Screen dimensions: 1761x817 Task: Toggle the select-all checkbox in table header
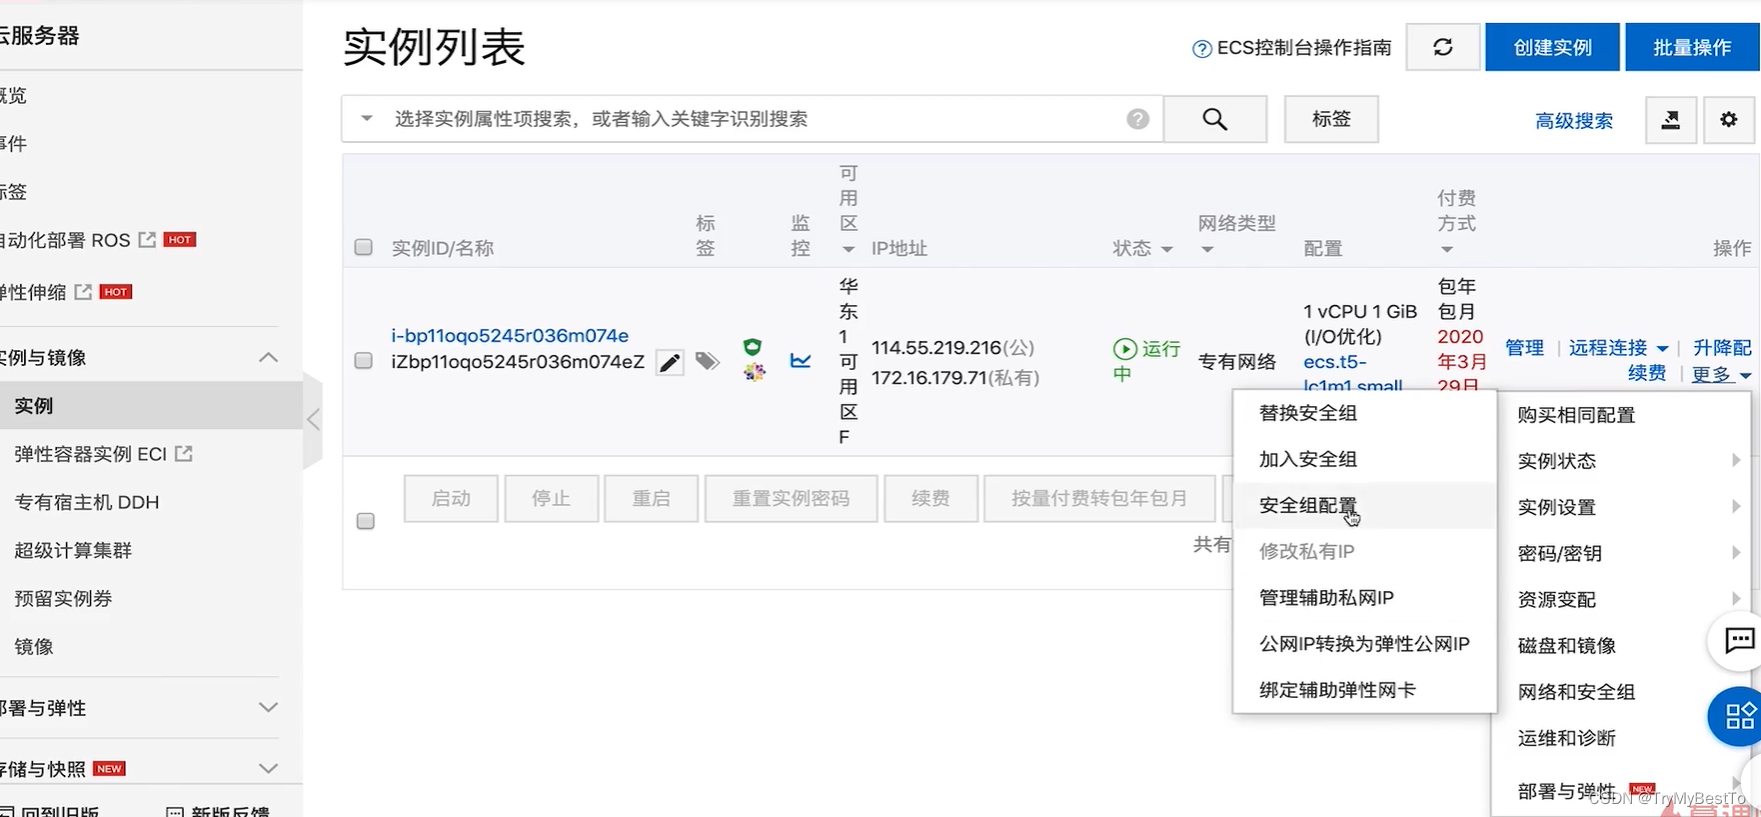[364, 247]
